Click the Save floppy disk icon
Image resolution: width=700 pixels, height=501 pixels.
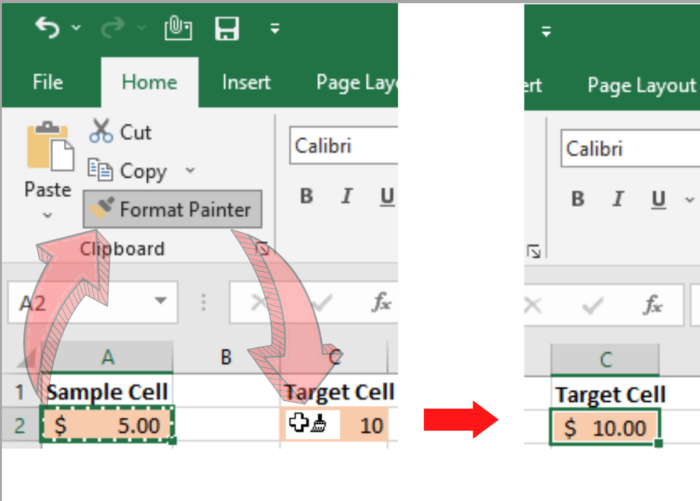227,29
